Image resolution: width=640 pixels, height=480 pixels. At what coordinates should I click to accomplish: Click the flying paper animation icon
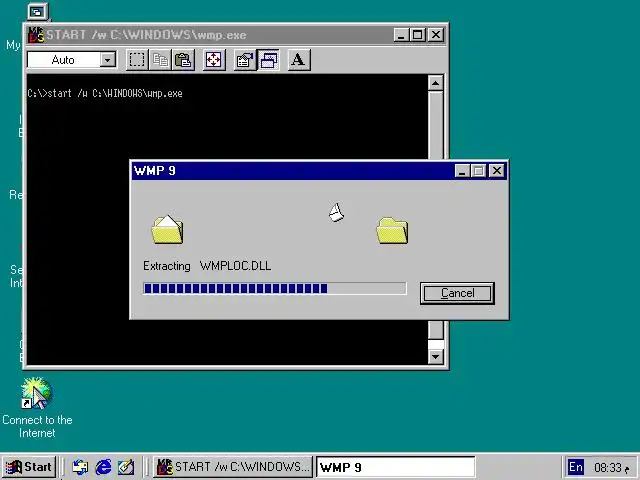pyautogui.click(x=336, y=212)
